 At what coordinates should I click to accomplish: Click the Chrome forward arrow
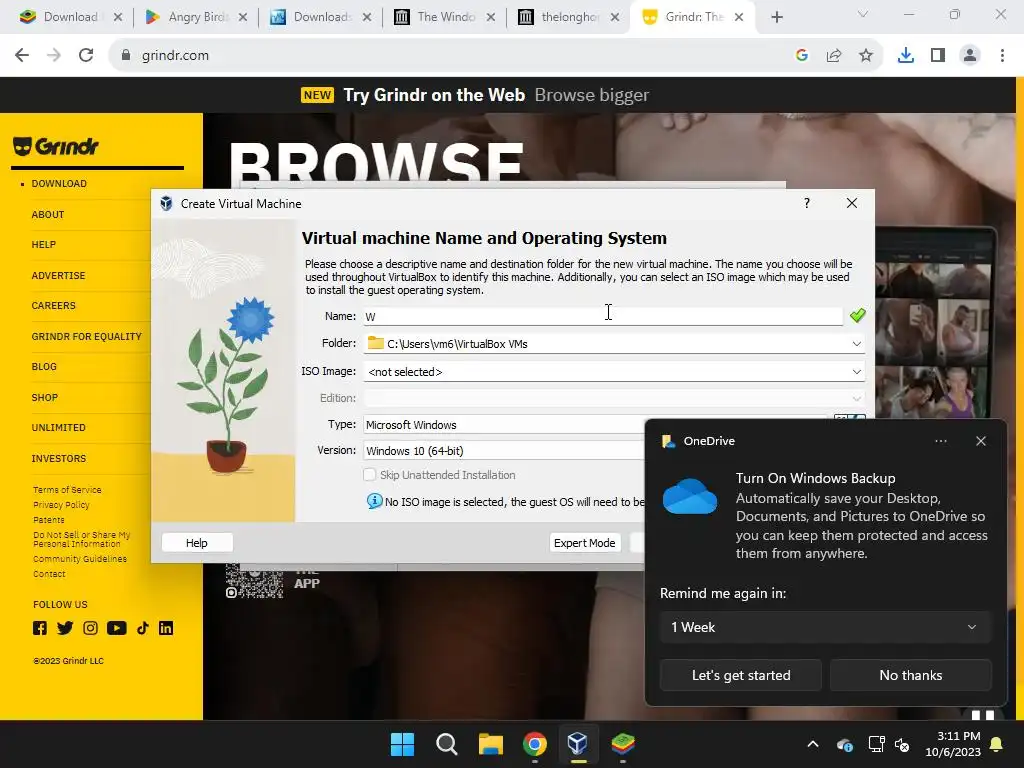point(54,56)
